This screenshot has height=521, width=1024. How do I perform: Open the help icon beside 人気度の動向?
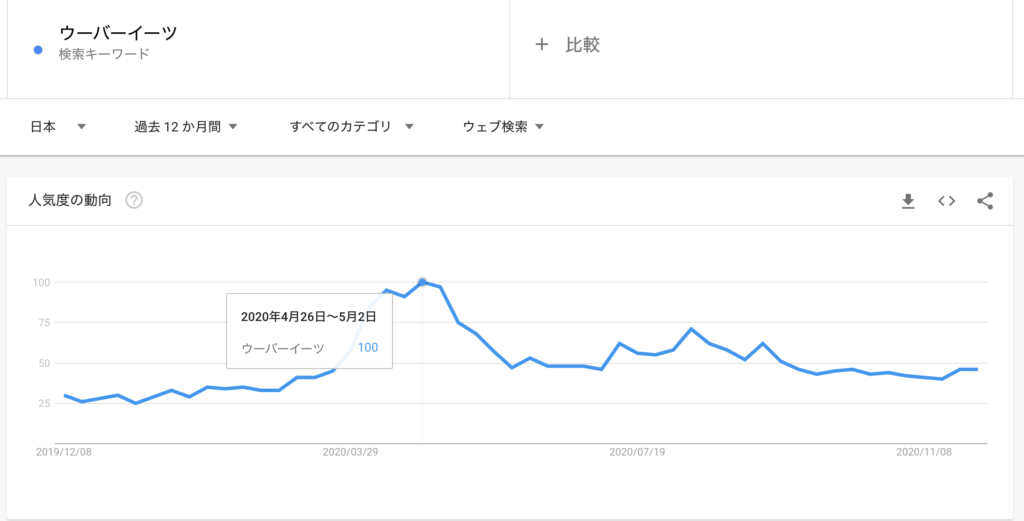coord(134,200)
